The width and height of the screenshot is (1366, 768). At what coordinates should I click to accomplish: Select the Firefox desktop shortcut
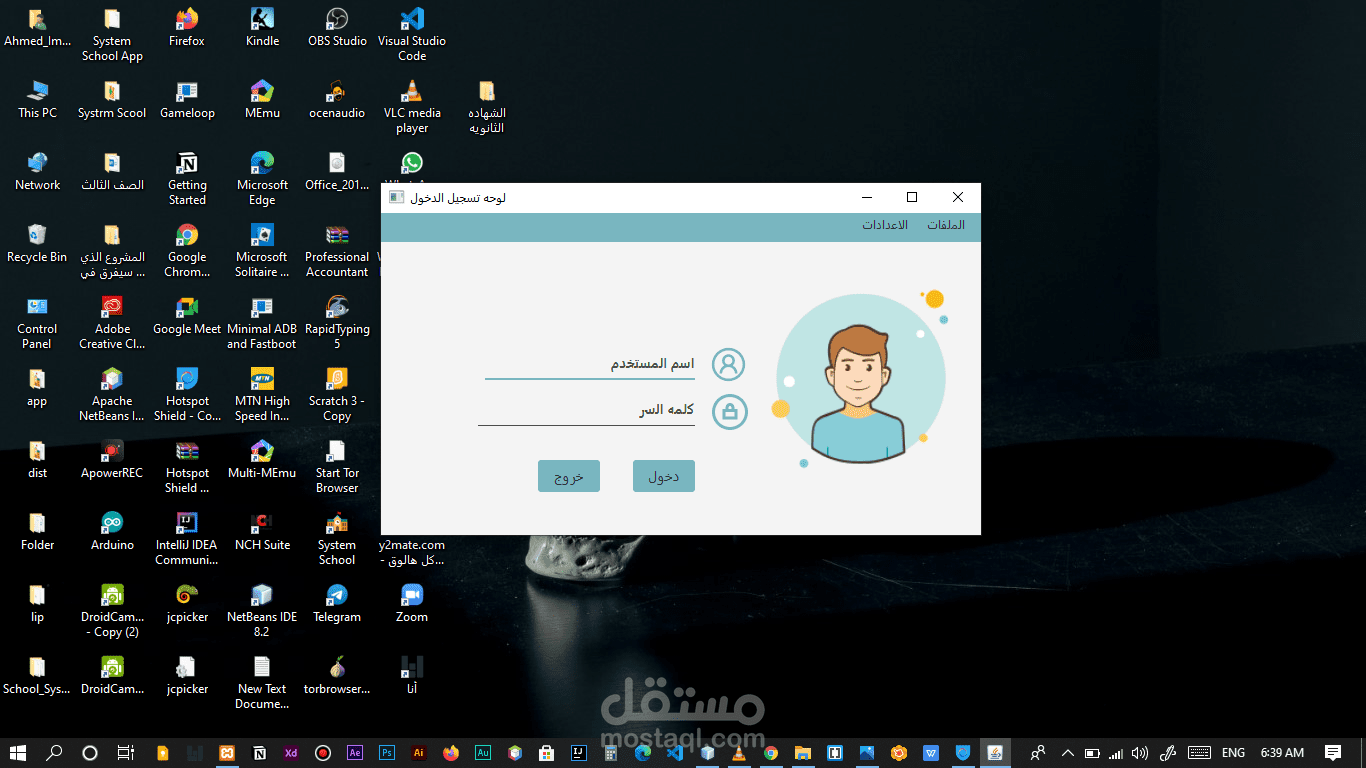(x=187, y=28)
